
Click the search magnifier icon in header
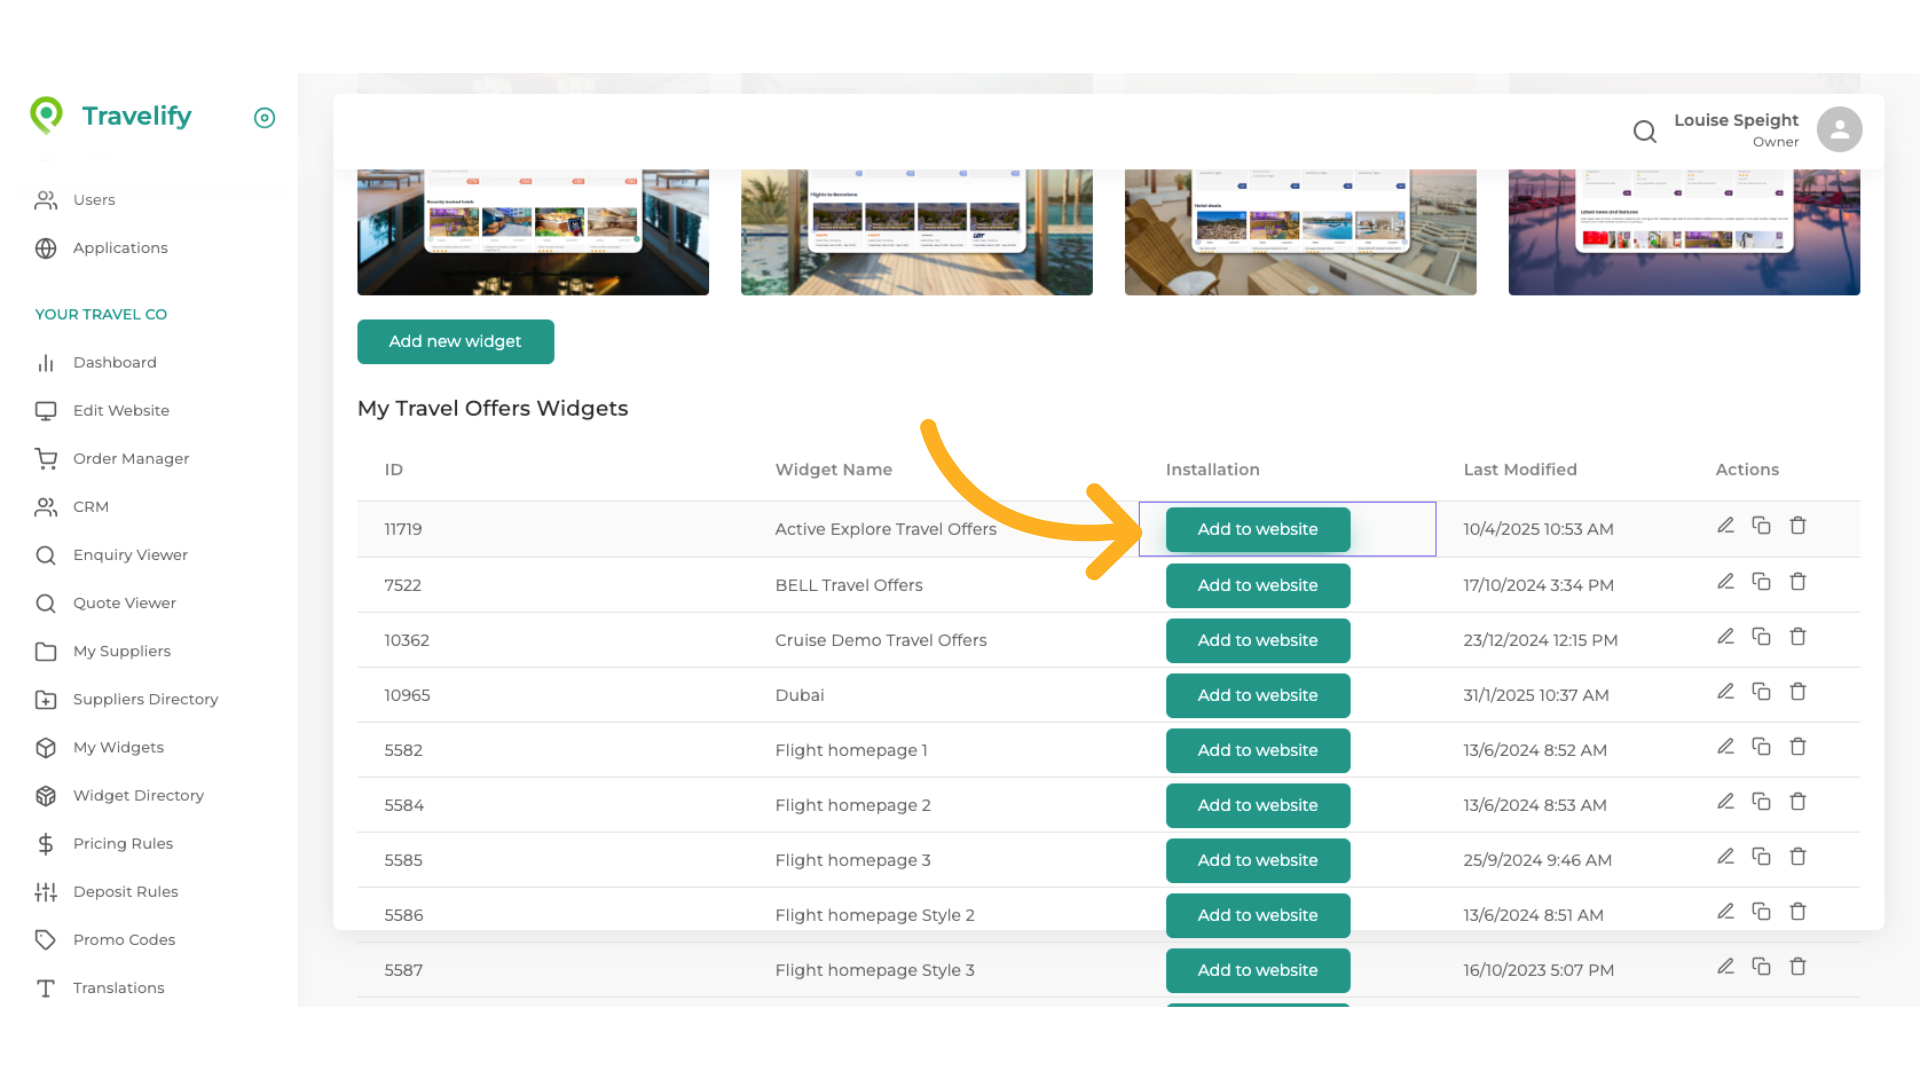(x=1644, y=131)
